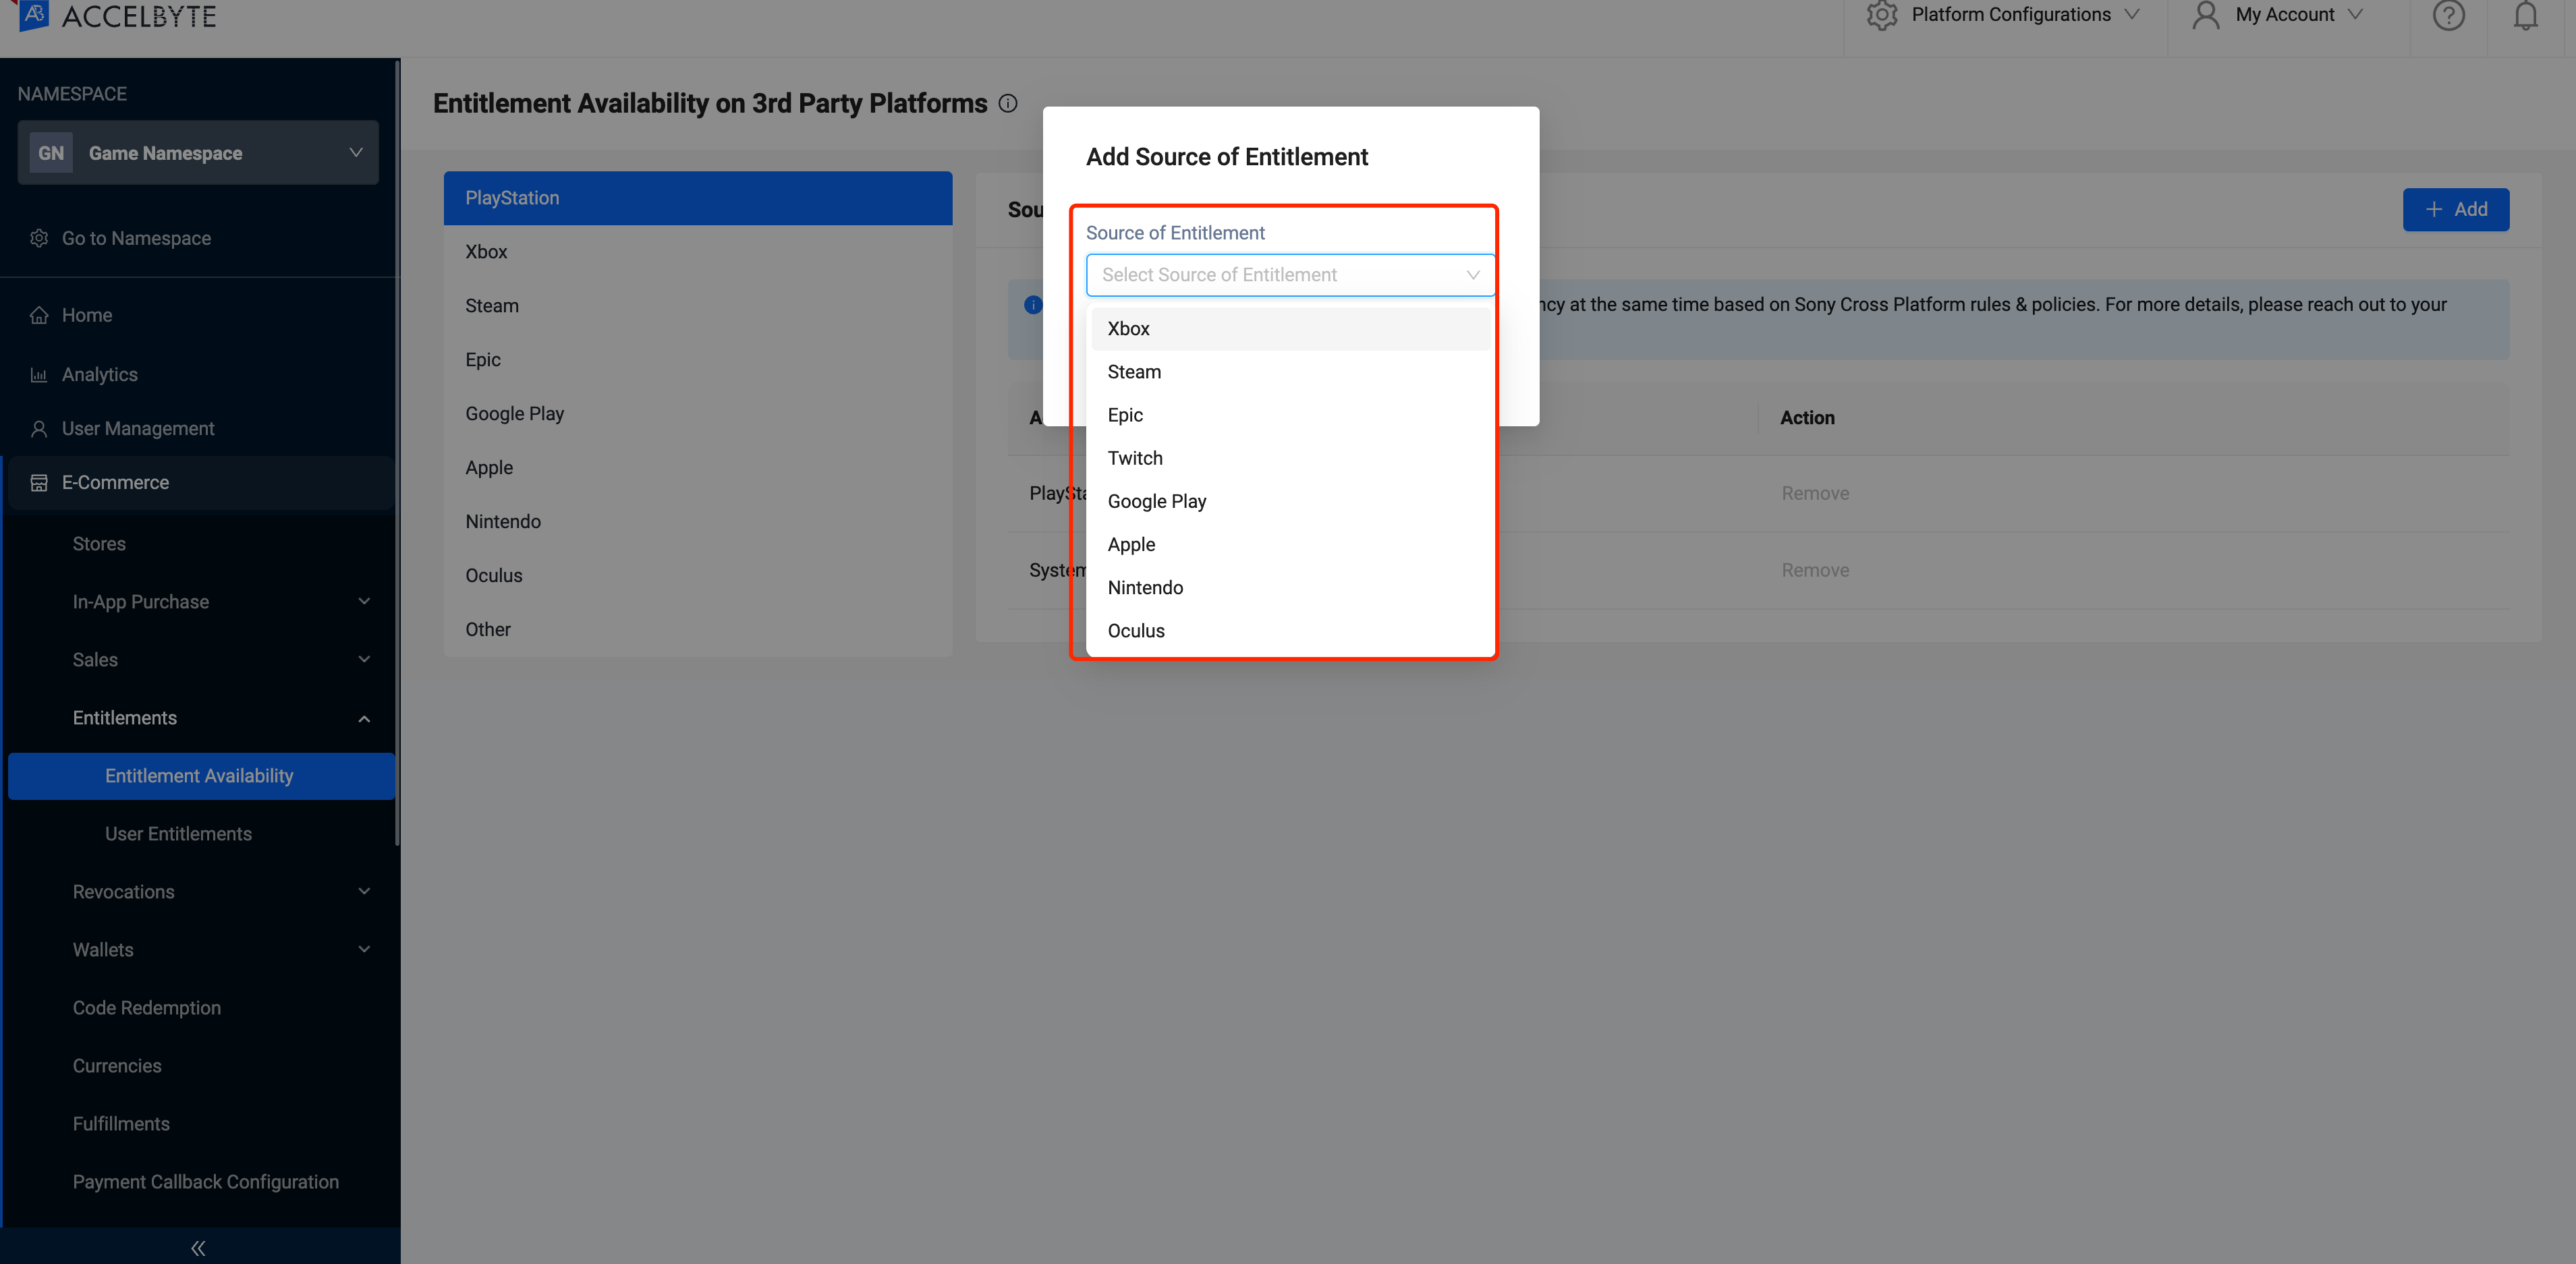Image resolution: width=2576 pixels, height=1264 pixels.
Task: Collapse the sidebar with the double-arrow icon
Action: (198, 1247)
